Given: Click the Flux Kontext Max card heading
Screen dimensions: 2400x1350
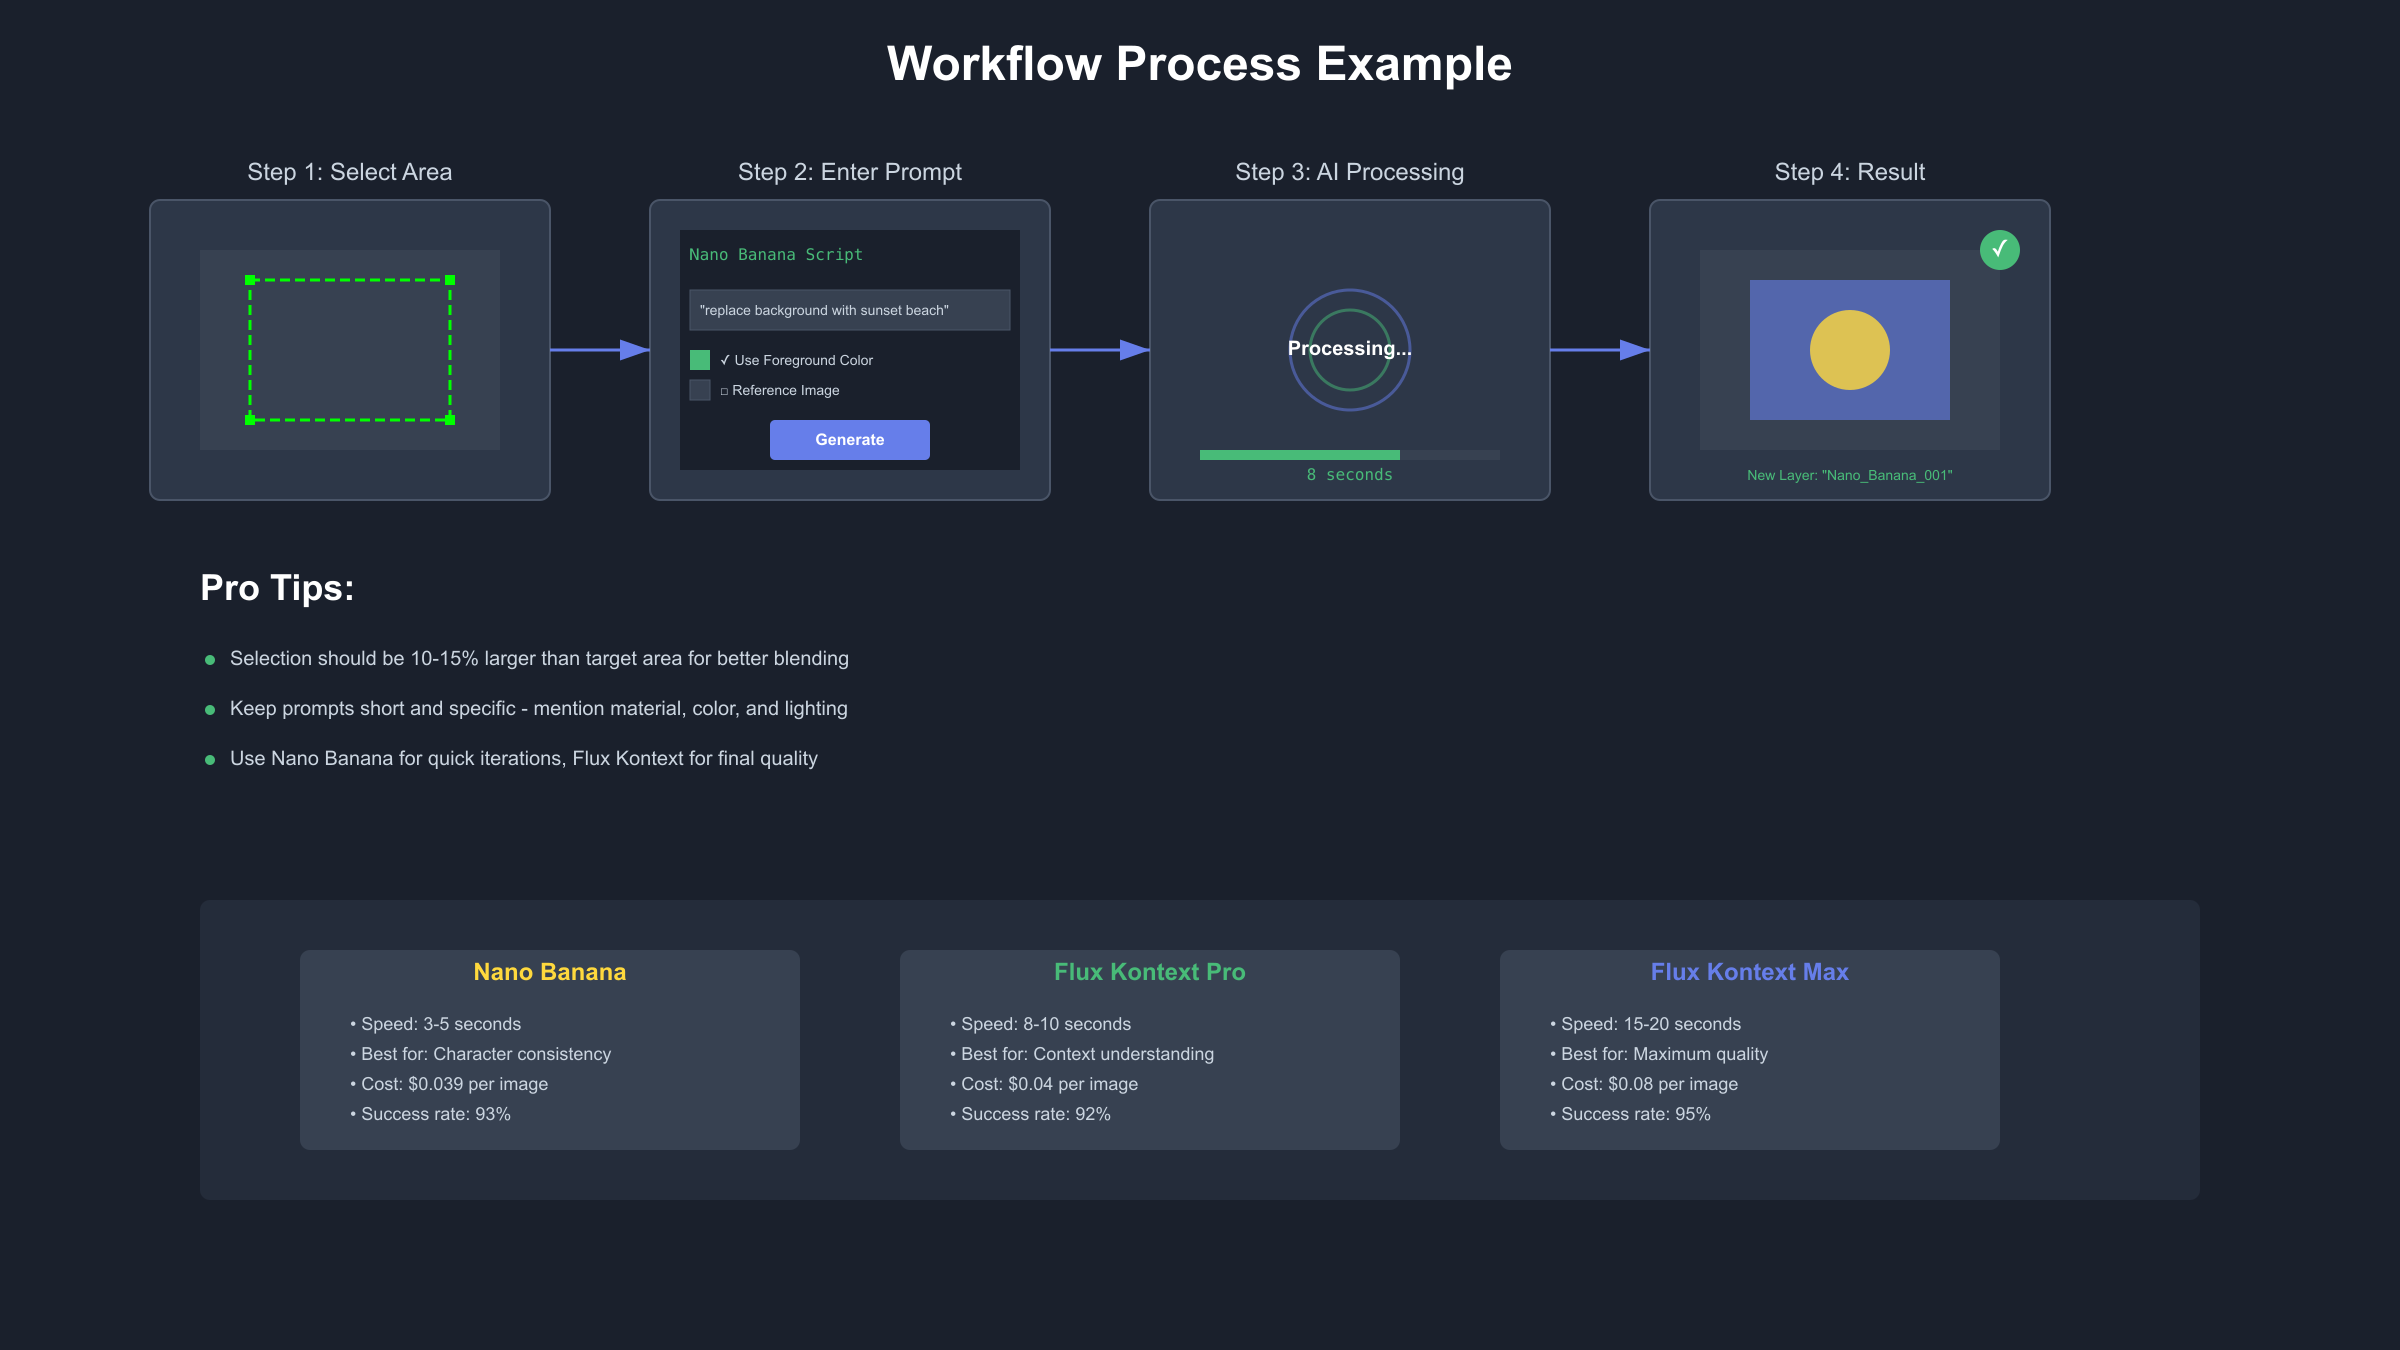Looking at the screenshot, I should click(1750, 972).
